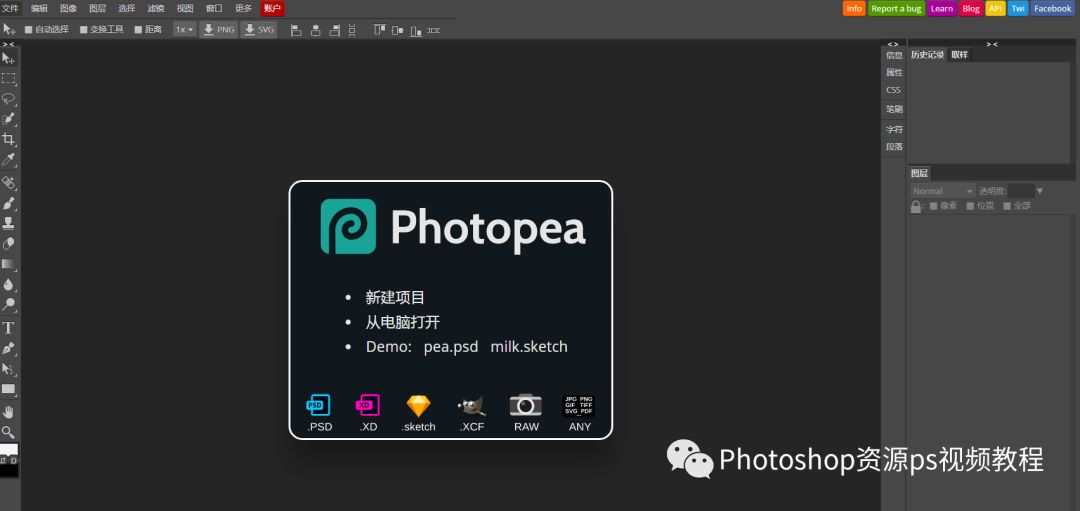The image size is (1080, 511).
Task: Select the Hand tool
Action: click(9, 412)
